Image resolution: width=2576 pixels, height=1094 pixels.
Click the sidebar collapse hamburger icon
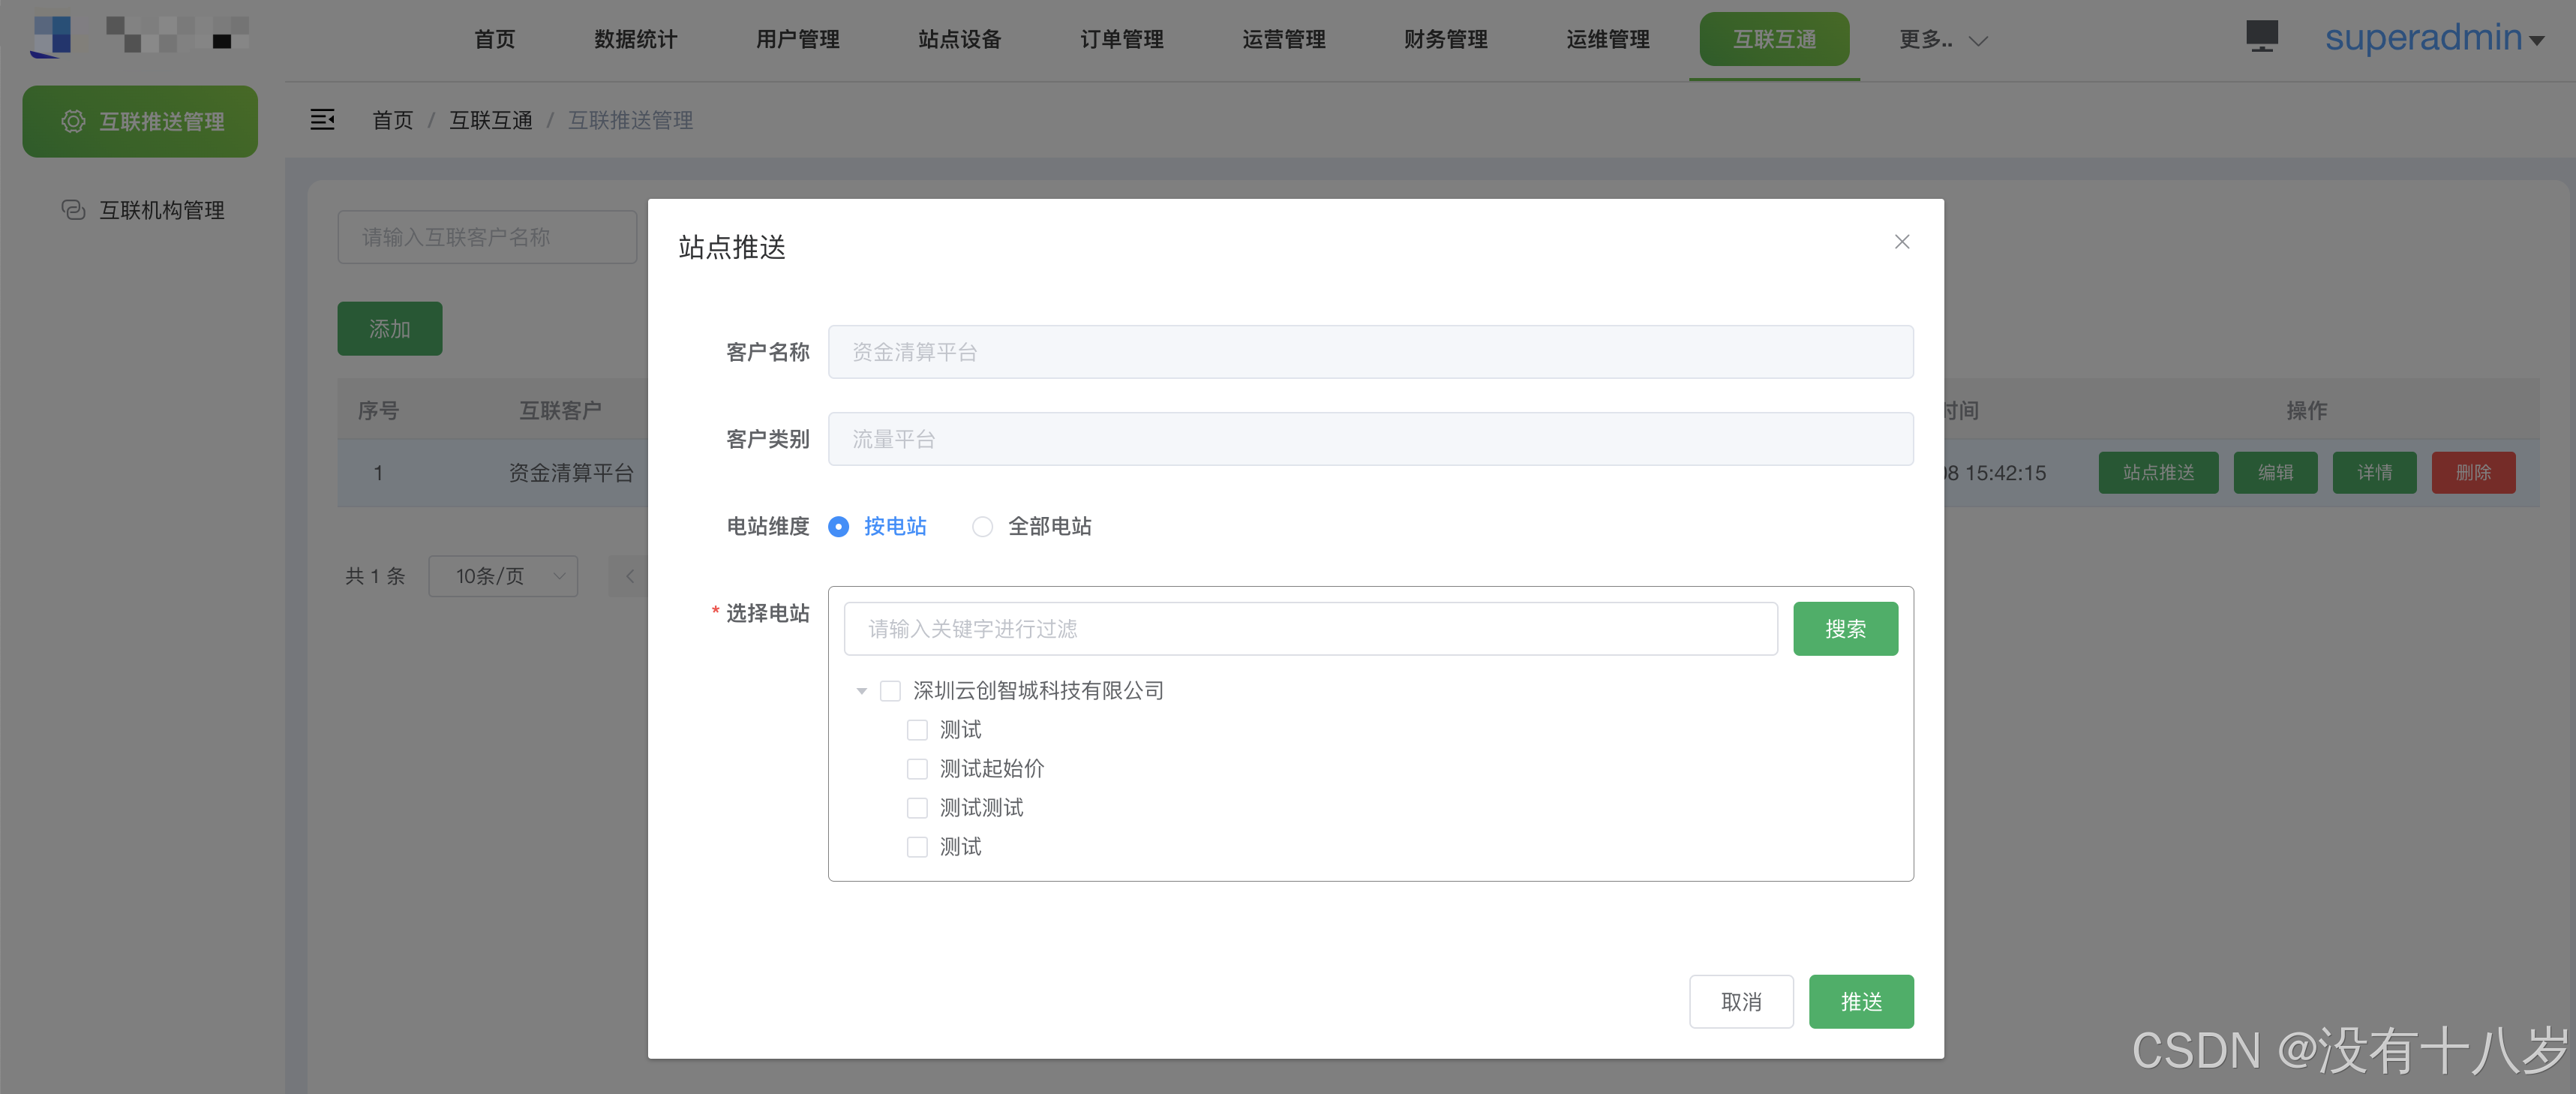[322, 120]
